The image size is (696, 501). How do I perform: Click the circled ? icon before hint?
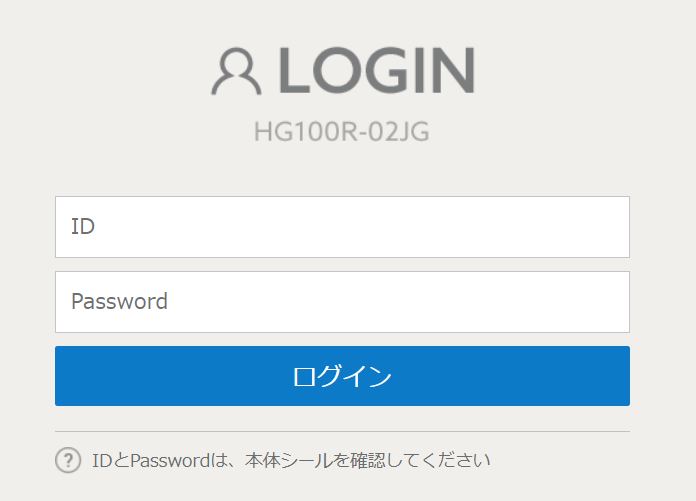pyautogui.click(x=67, y=460)
